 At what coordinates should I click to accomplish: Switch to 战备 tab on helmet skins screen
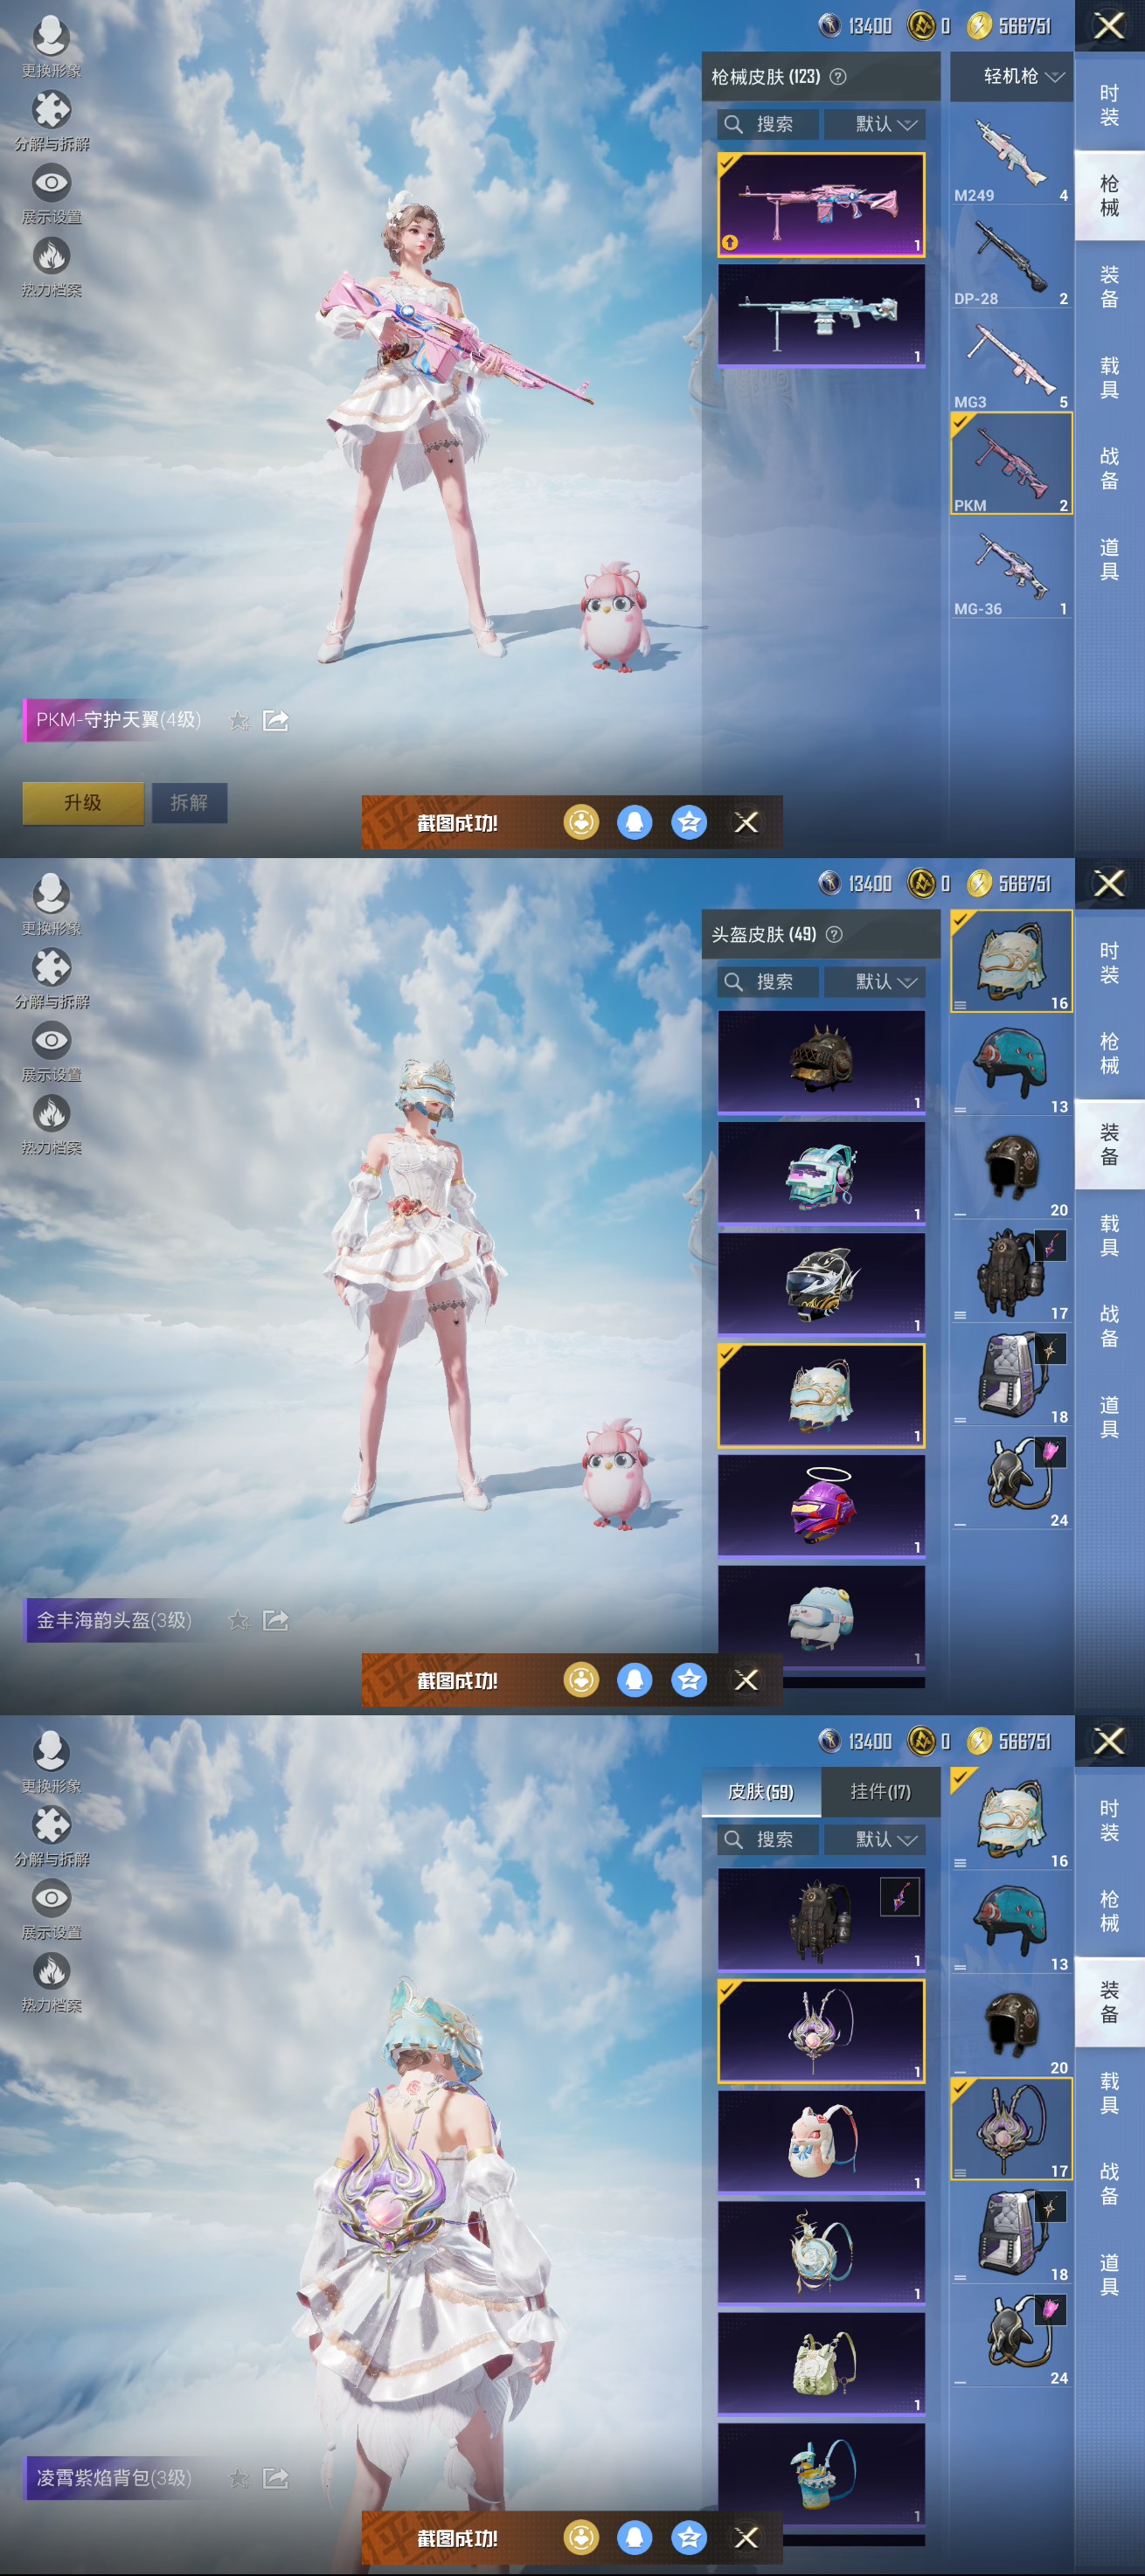[1109, 1326]
